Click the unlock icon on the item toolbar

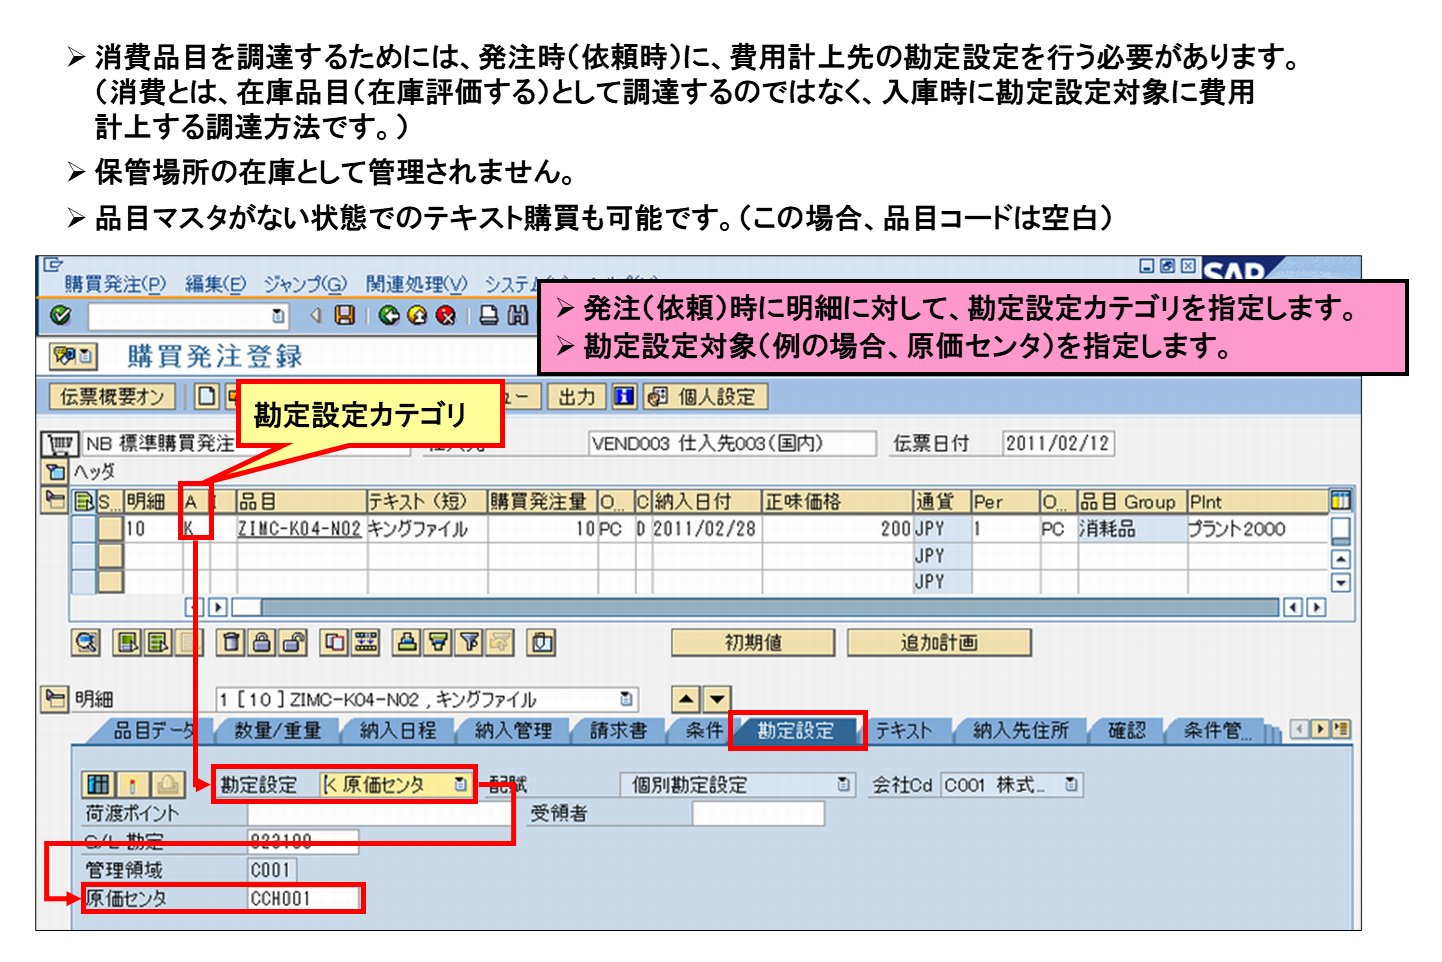tap(292, 642)
